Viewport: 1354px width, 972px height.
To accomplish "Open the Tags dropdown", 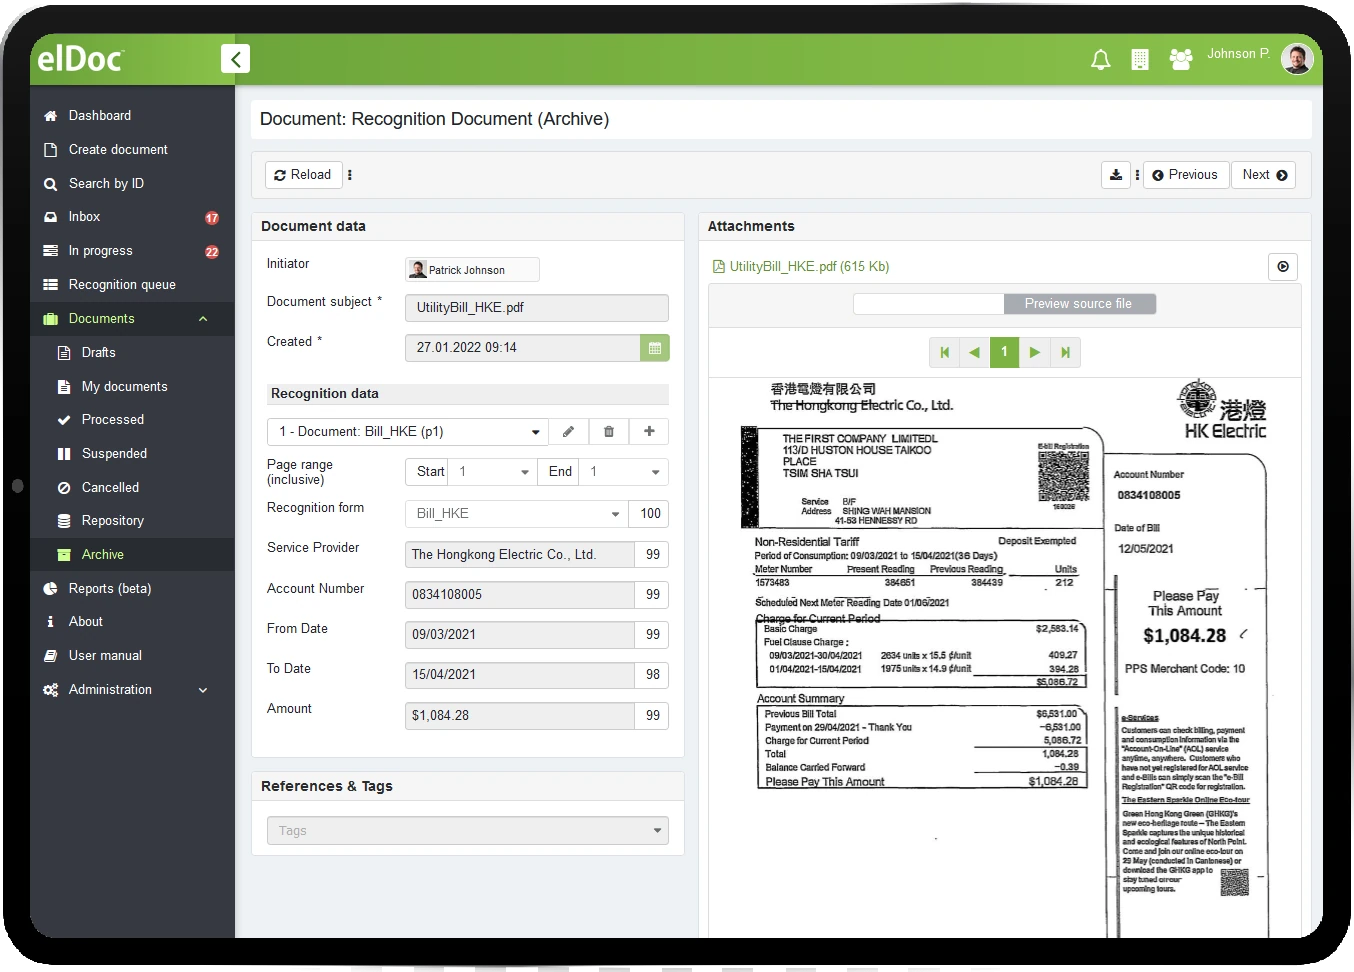I will [x=467, y=831].
